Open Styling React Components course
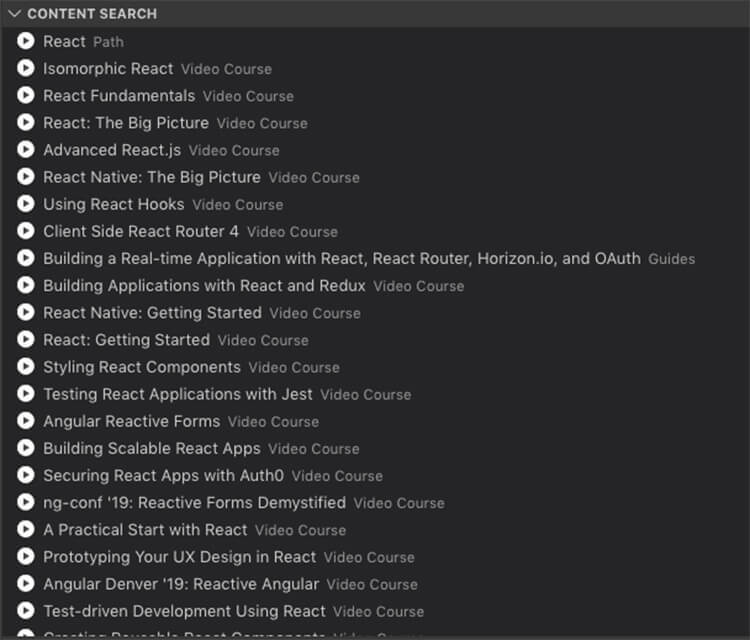750x640 pixels. coord(191,367)
